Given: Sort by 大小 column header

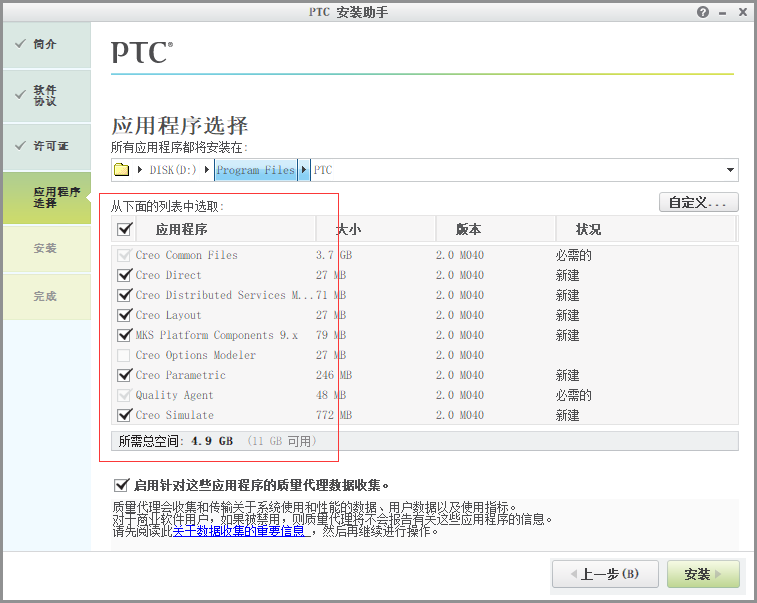Looking at the screenshot, I should pos(376,229).
